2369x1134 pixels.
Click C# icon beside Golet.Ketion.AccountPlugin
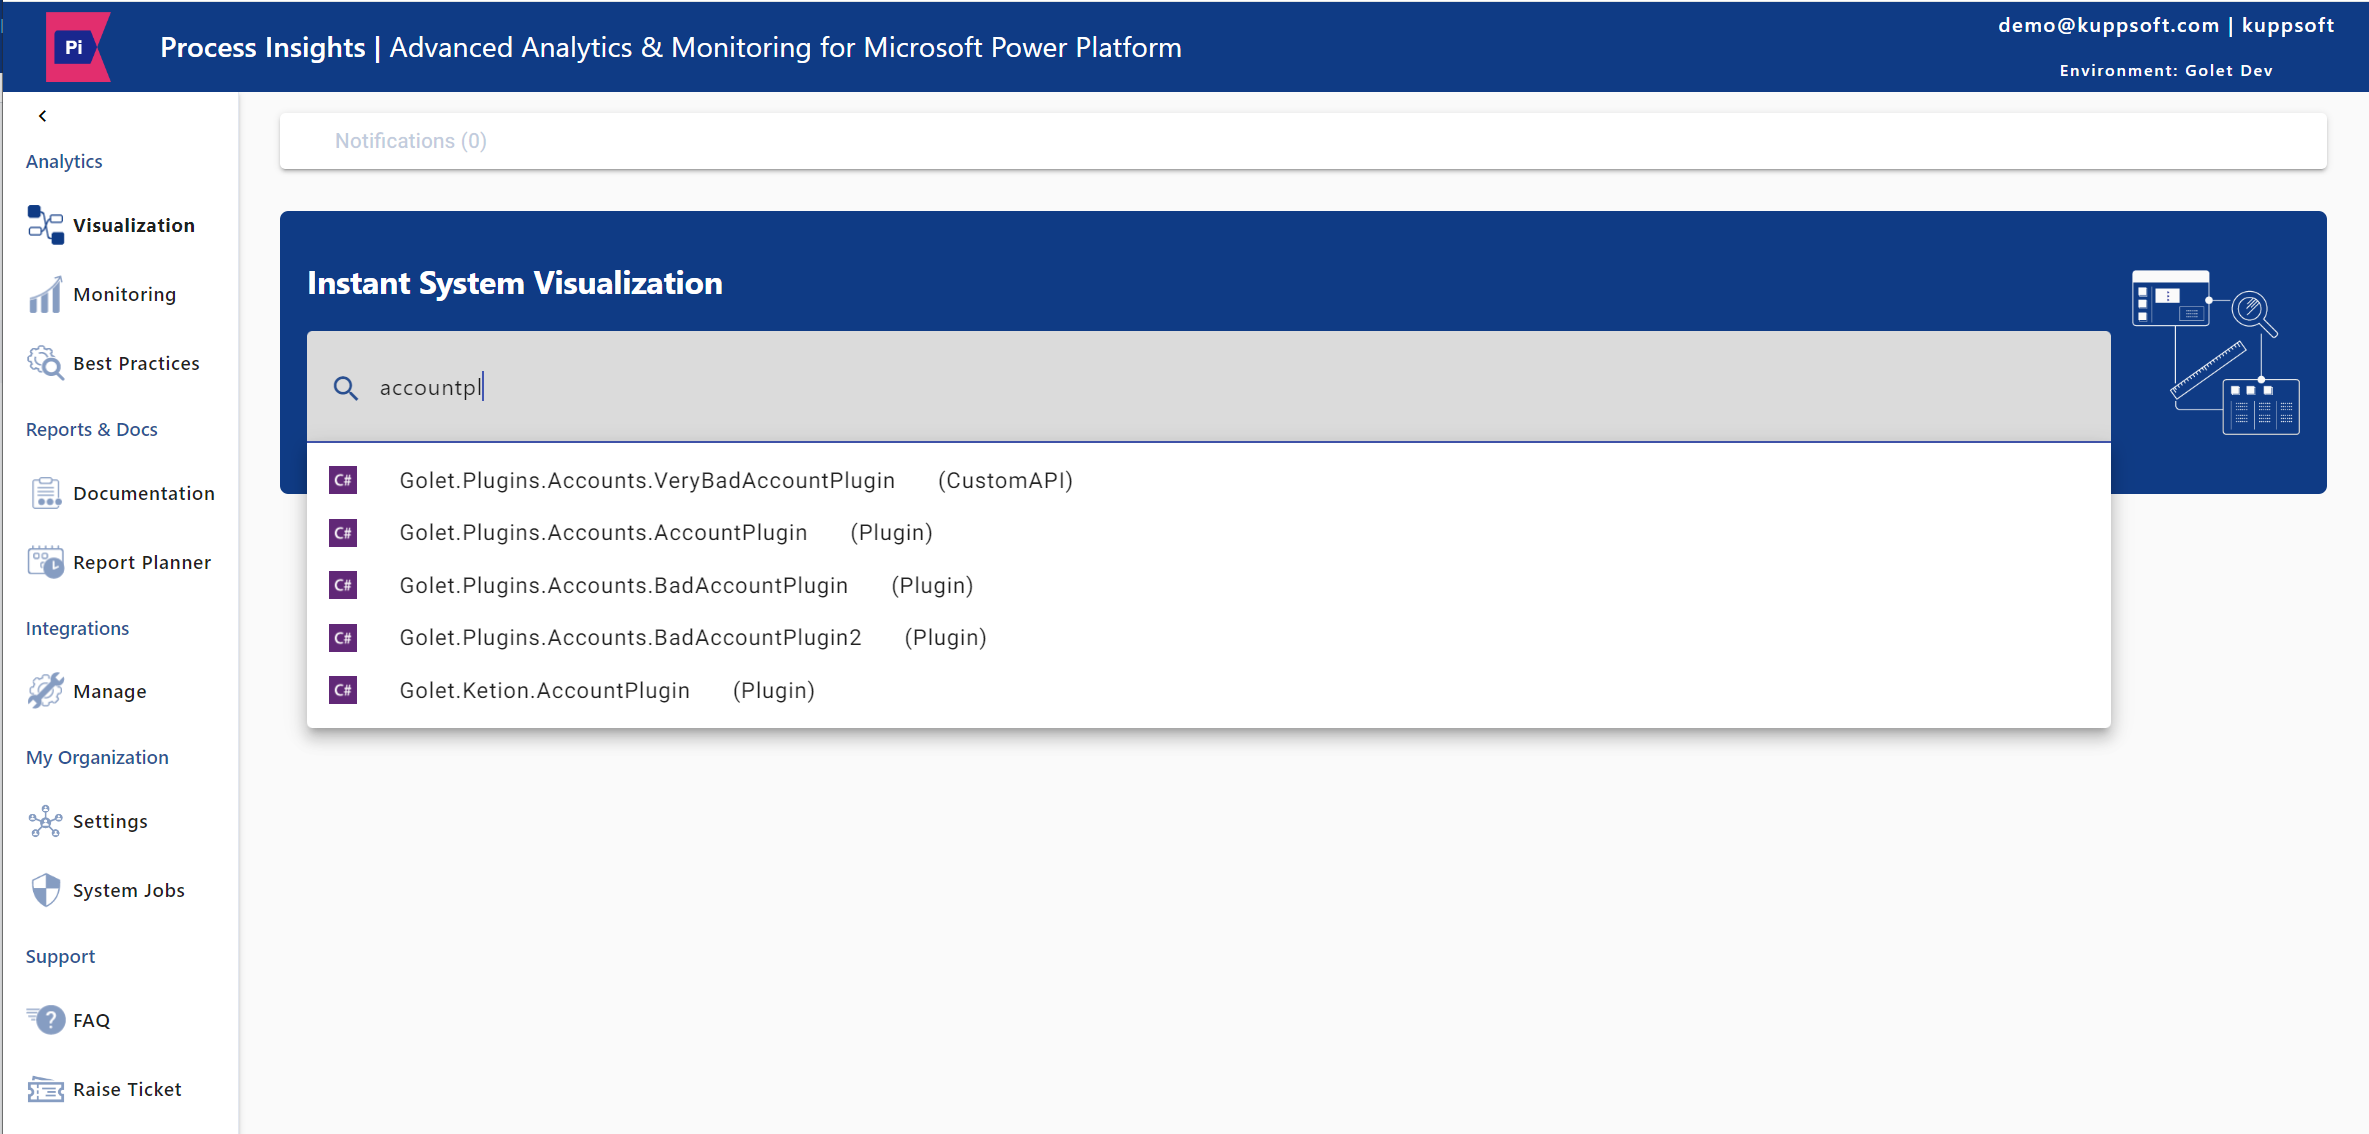click(x=343, y=690)
